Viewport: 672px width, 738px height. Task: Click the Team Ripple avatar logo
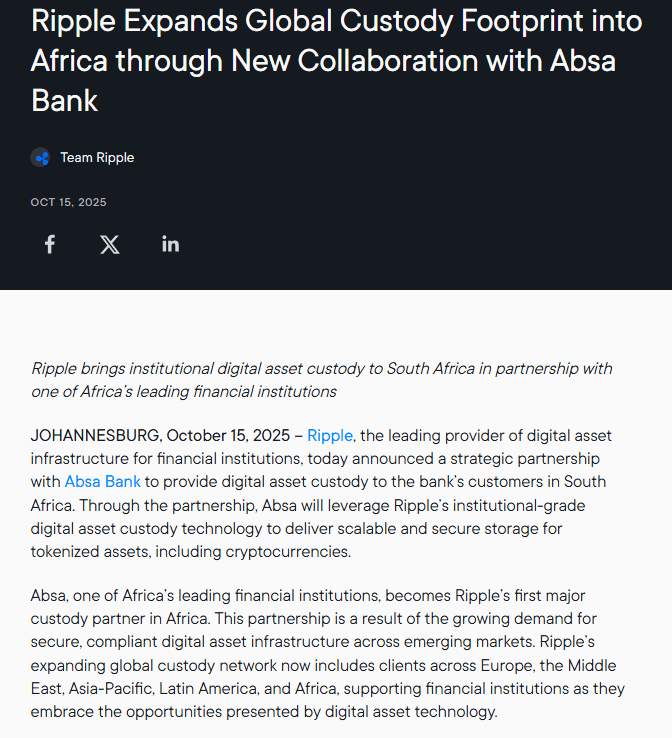[40, 157]
